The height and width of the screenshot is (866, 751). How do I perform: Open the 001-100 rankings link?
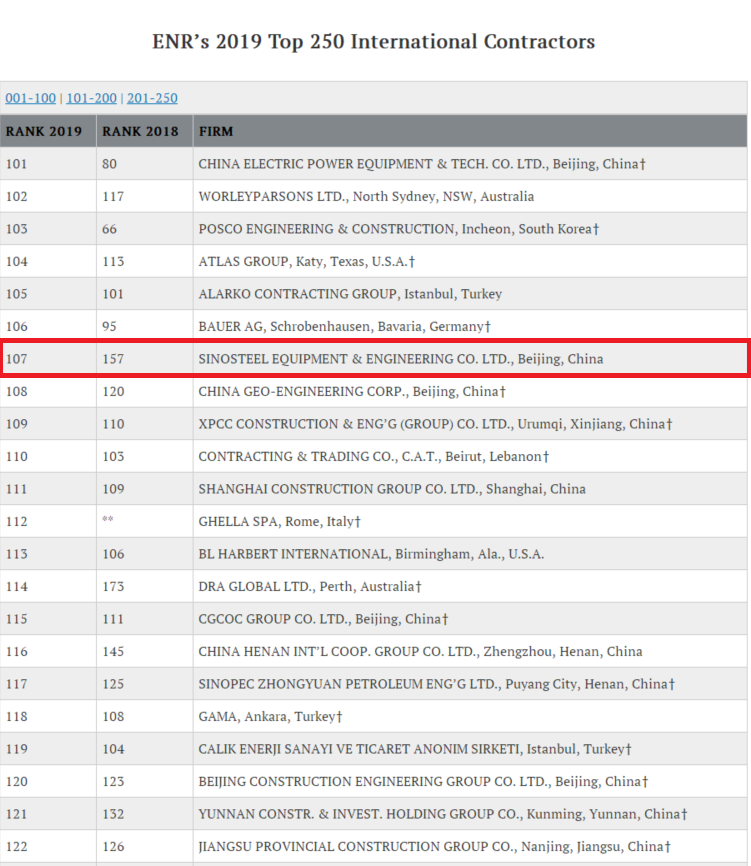tap(30, 98)
